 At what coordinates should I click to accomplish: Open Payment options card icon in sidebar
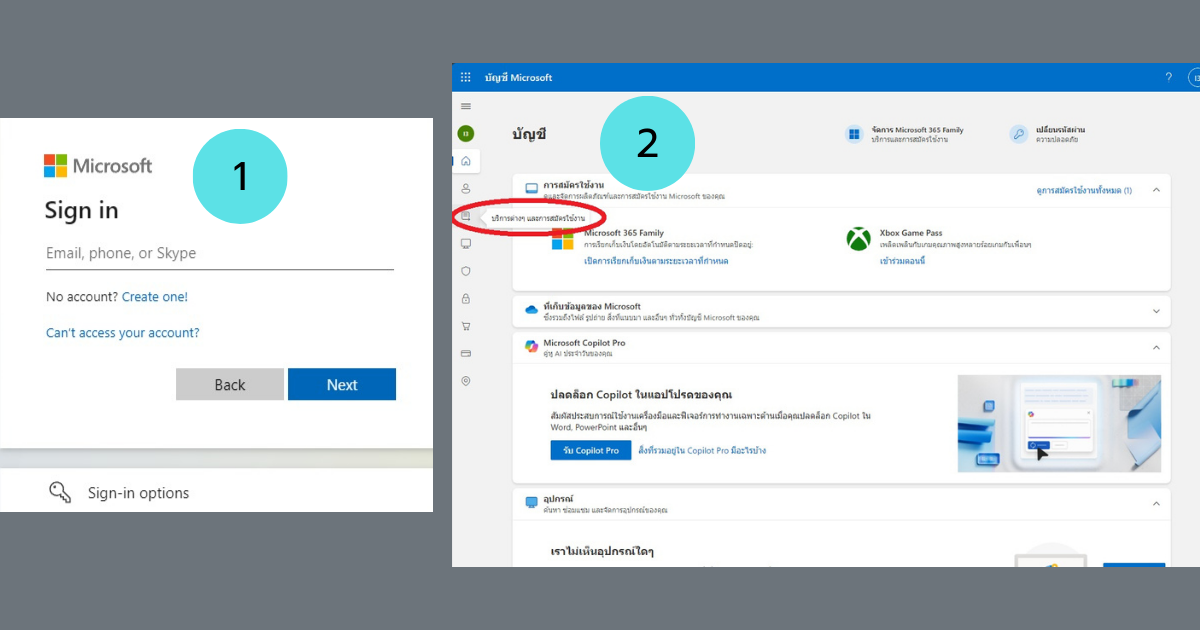pos(466,353)
